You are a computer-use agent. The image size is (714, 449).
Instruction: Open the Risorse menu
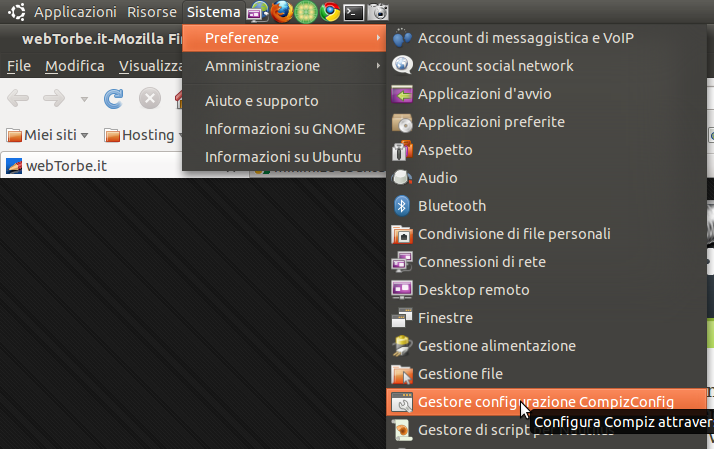(x=151, y=12)
